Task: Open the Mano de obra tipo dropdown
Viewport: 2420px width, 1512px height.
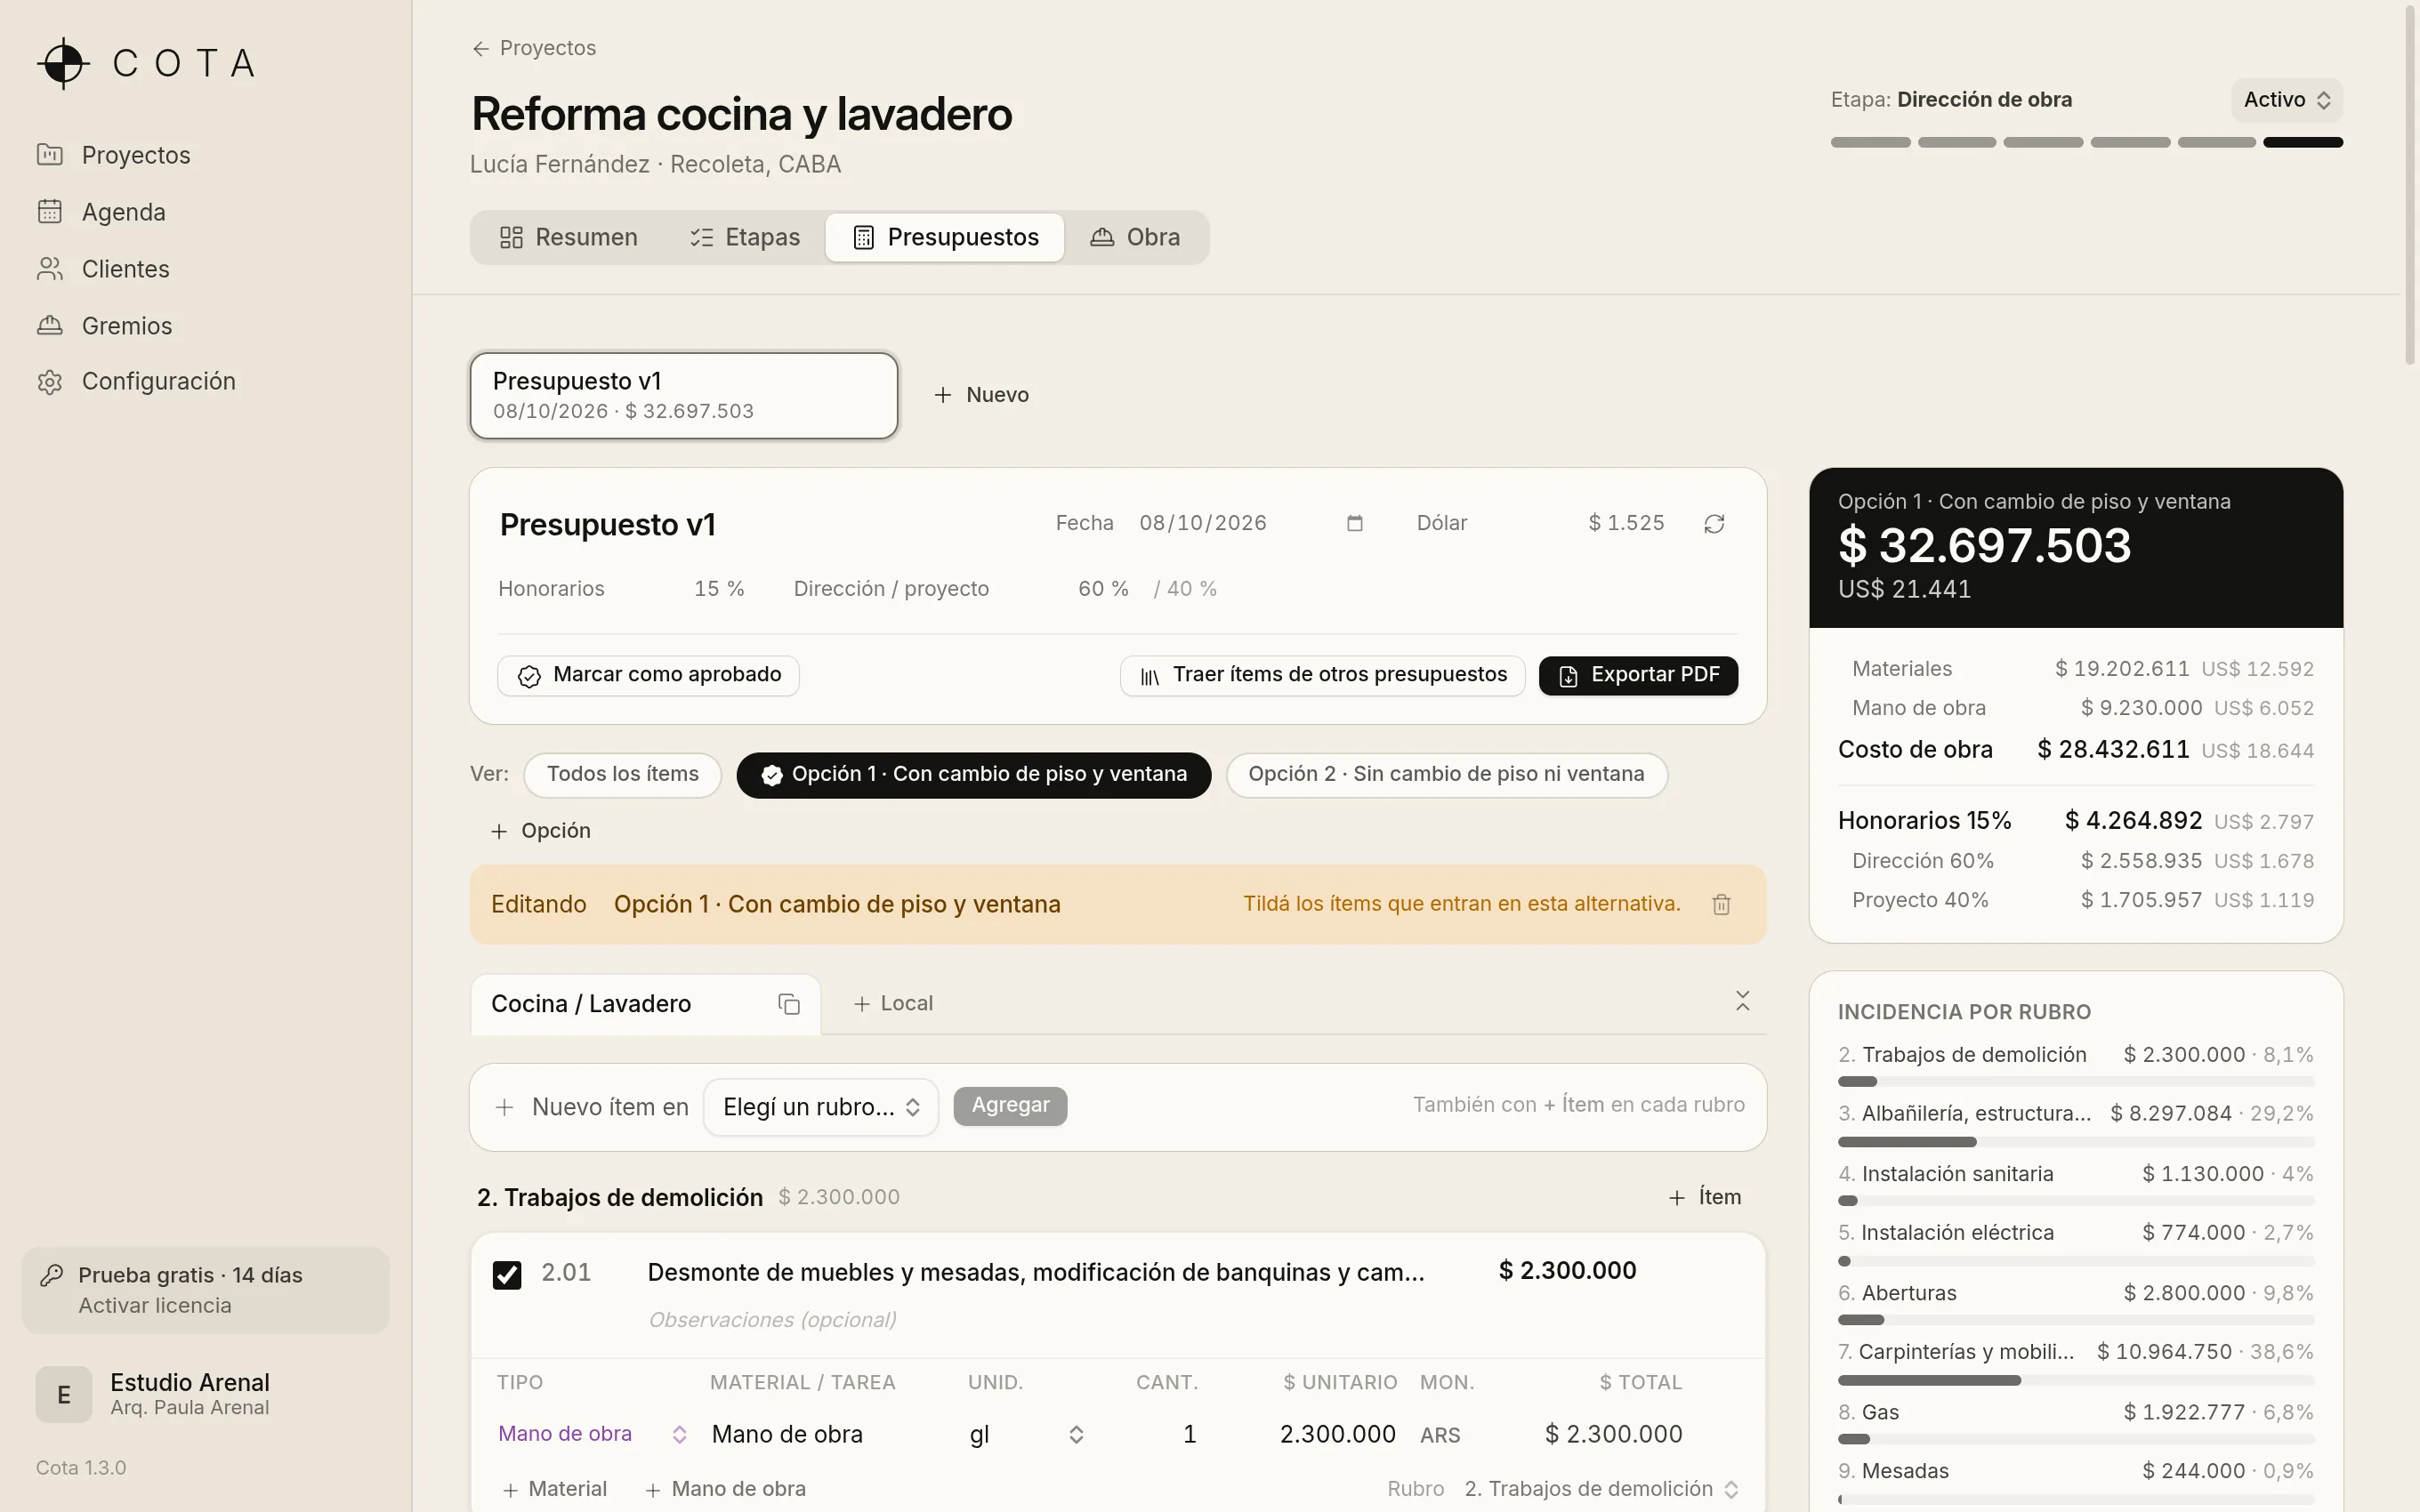Action: [x=592, y=1434]
